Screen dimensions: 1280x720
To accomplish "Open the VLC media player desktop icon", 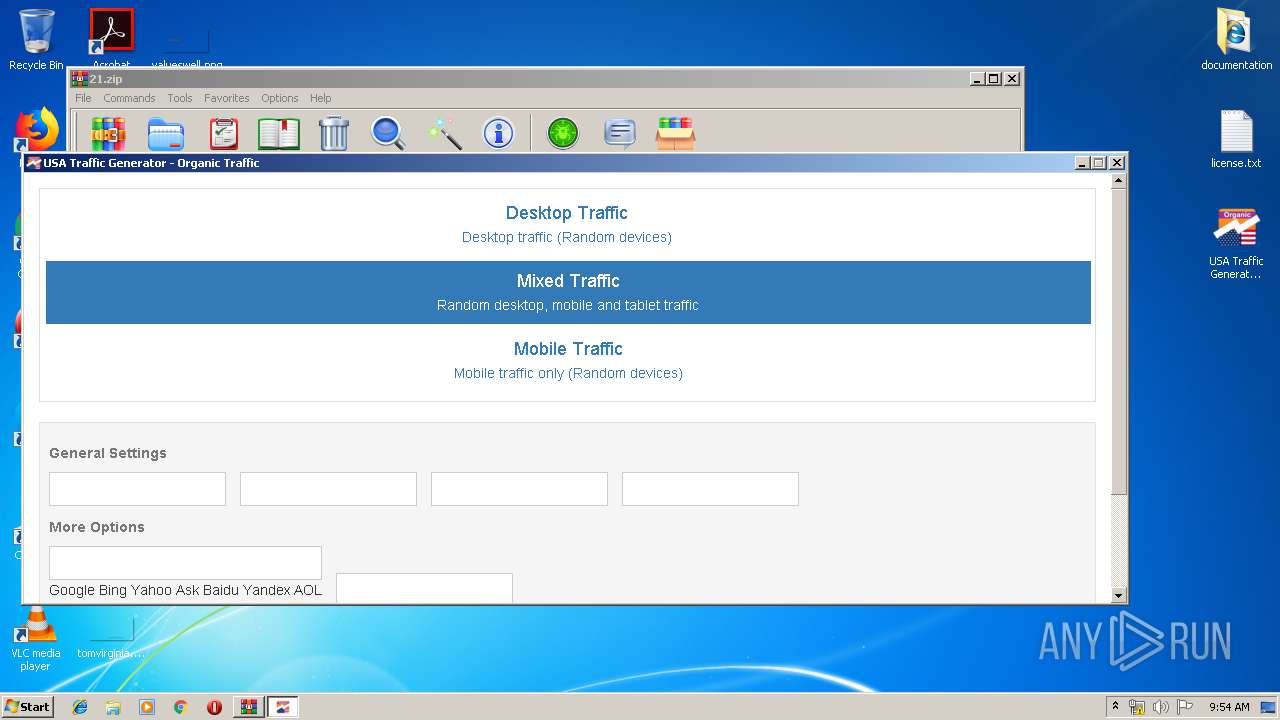I will point(36,640).
